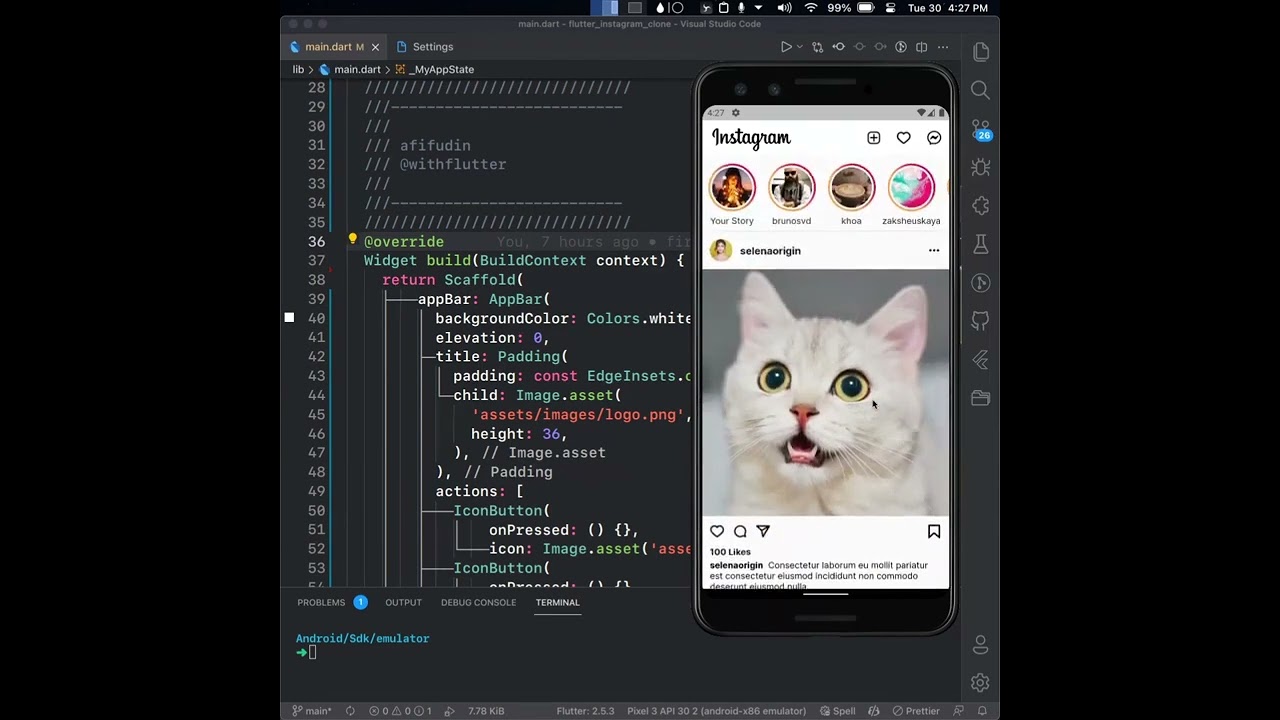Open the Testing flask icon

980,244
